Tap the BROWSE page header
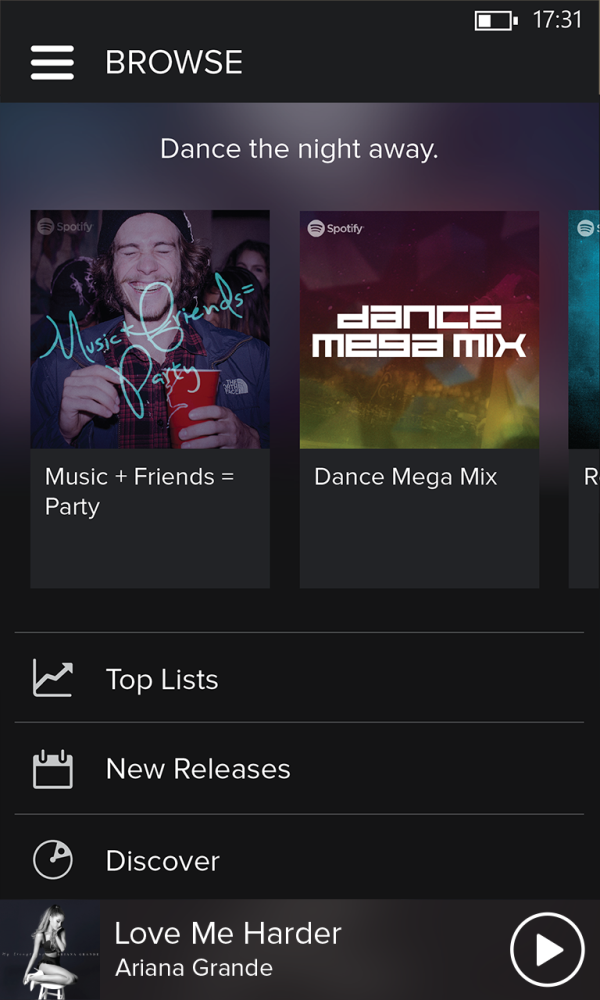600x1000 pixels. (x=174, y=62)
